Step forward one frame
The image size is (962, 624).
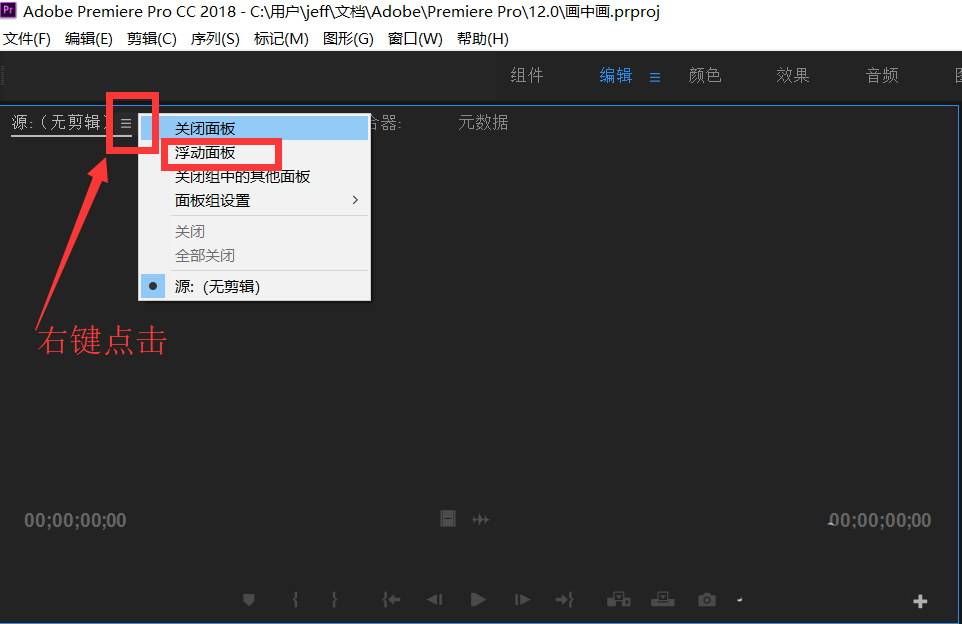pos(521,600)
